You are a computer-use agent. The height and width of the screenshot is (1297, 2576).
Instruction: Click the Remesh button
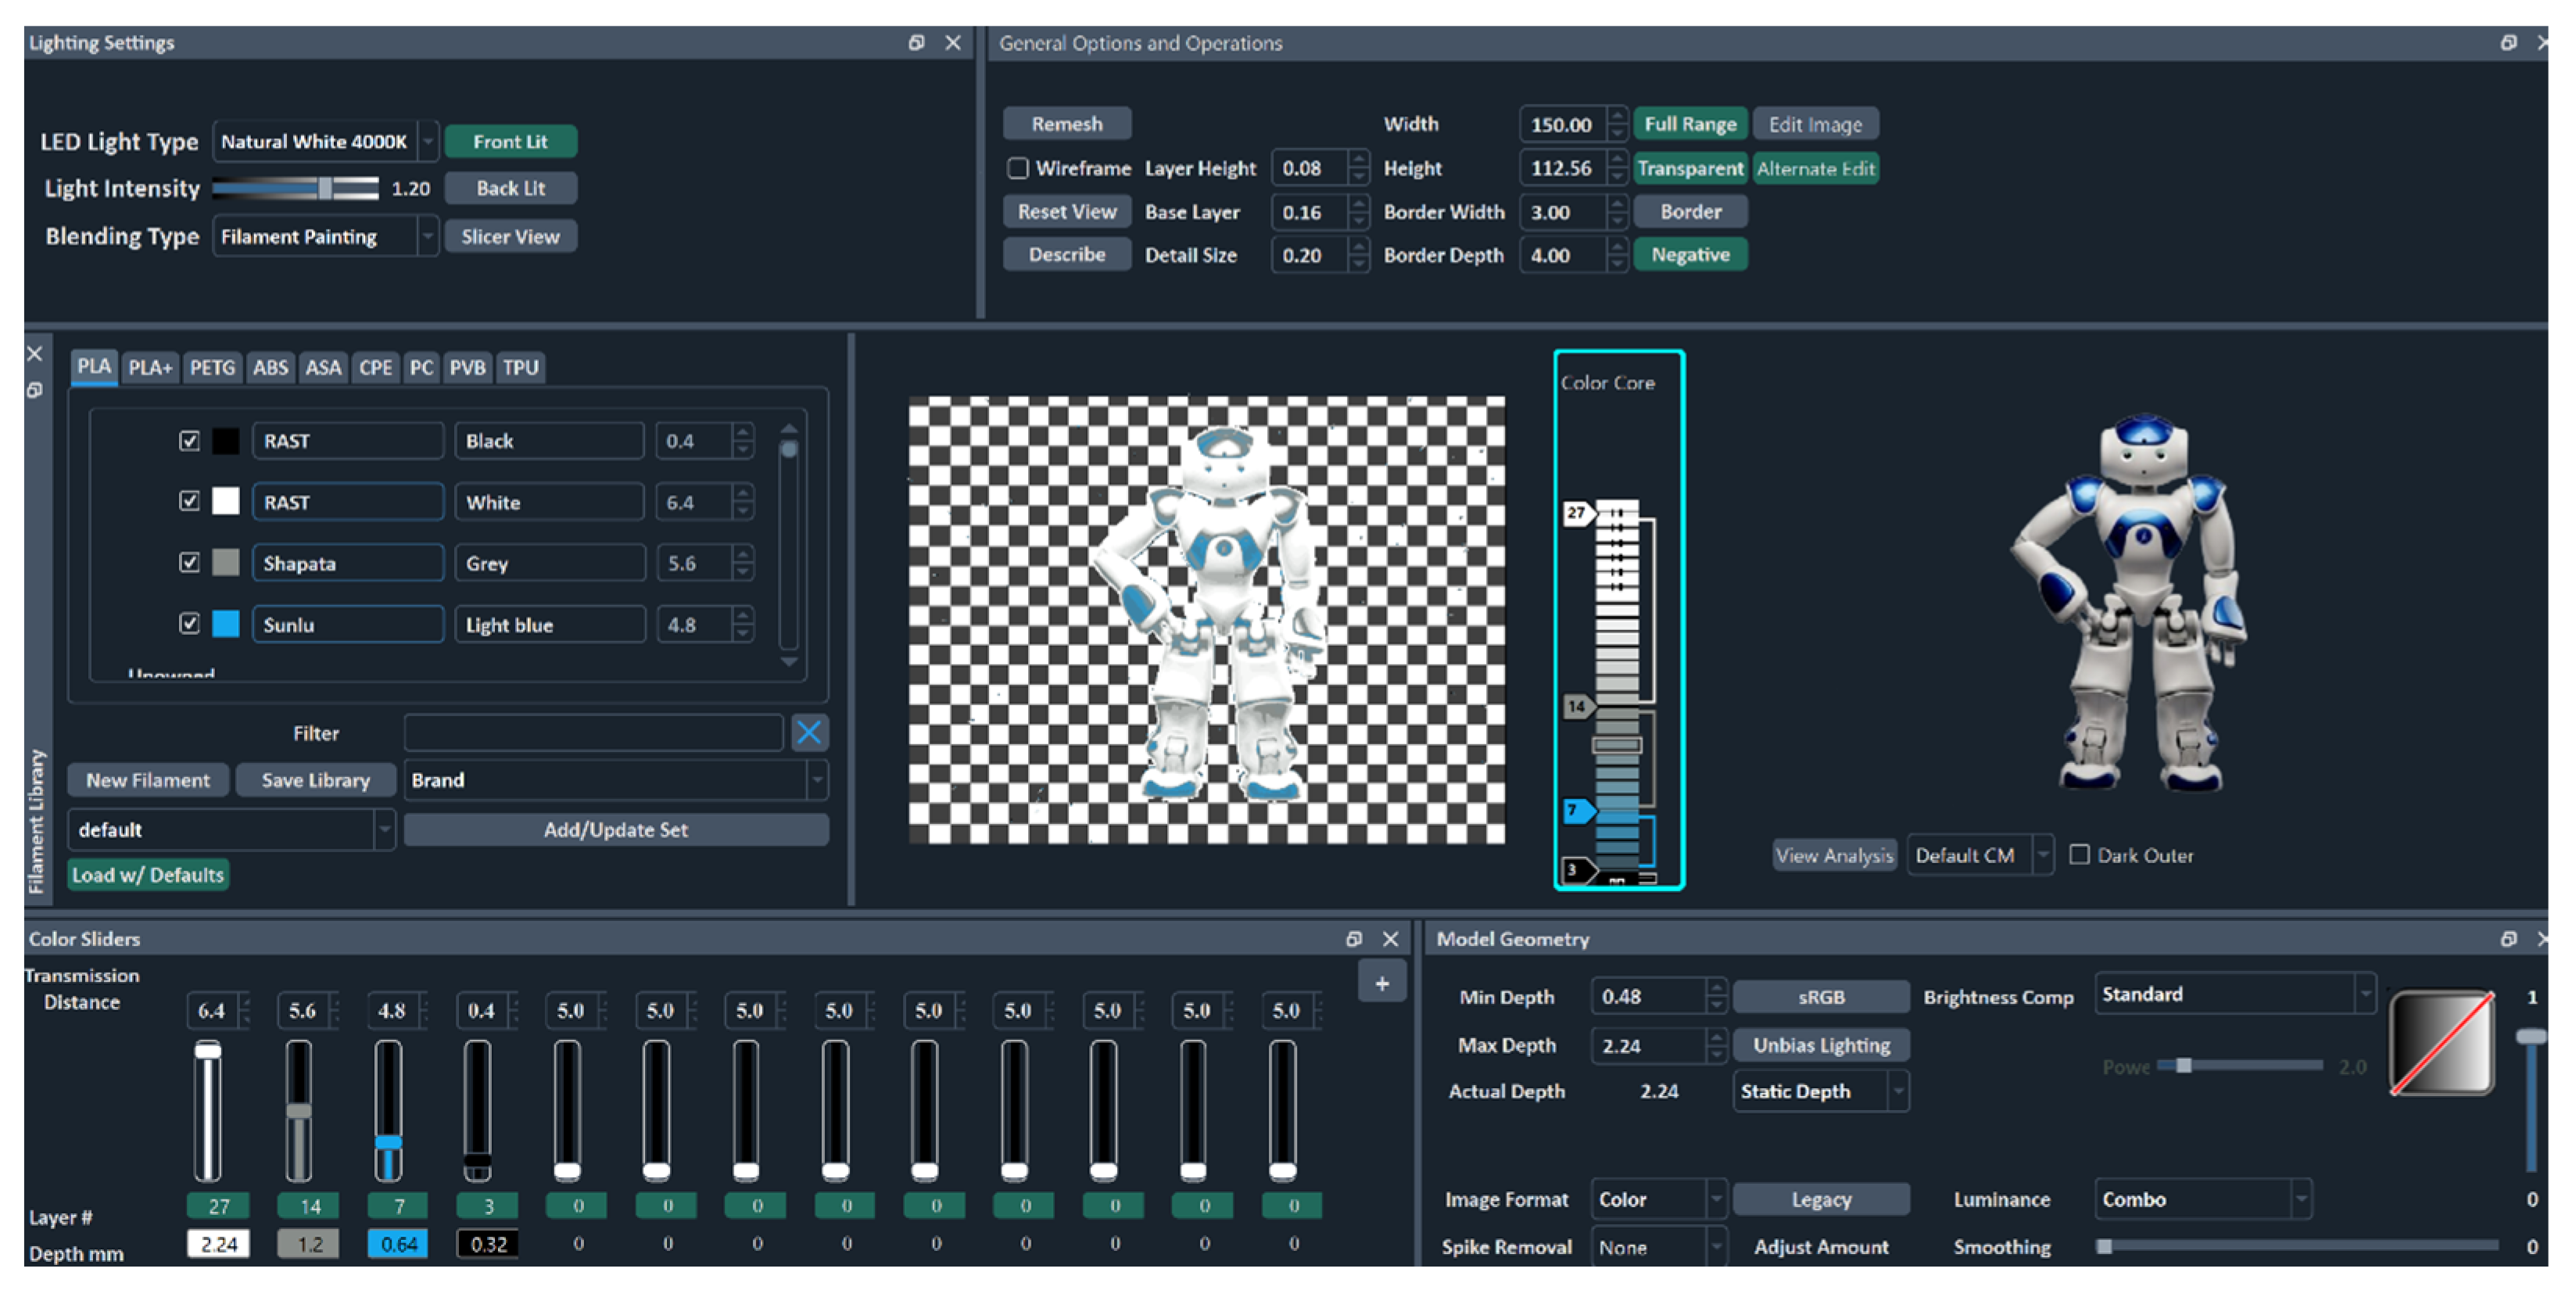1066,124
